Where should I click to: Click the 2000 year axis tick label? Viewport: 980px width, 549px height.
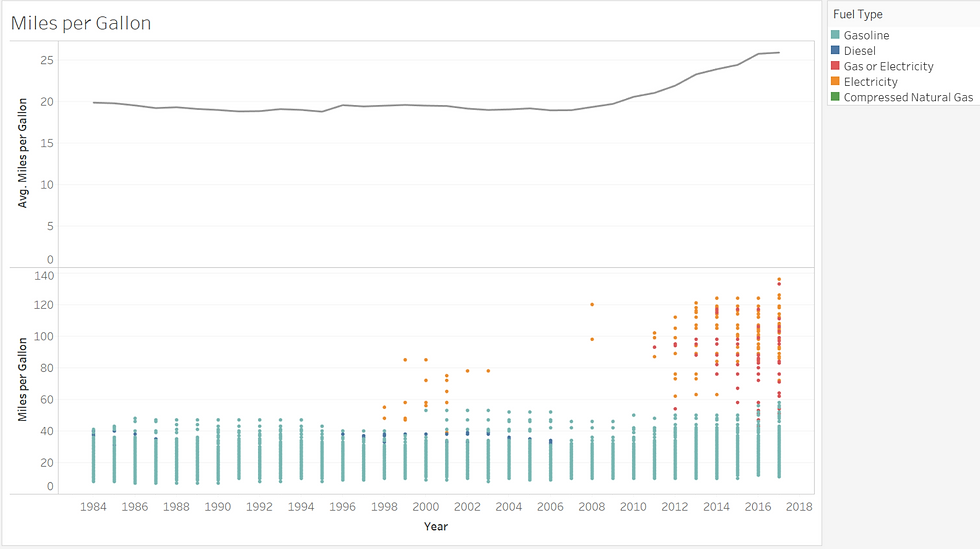click(426, 506)
